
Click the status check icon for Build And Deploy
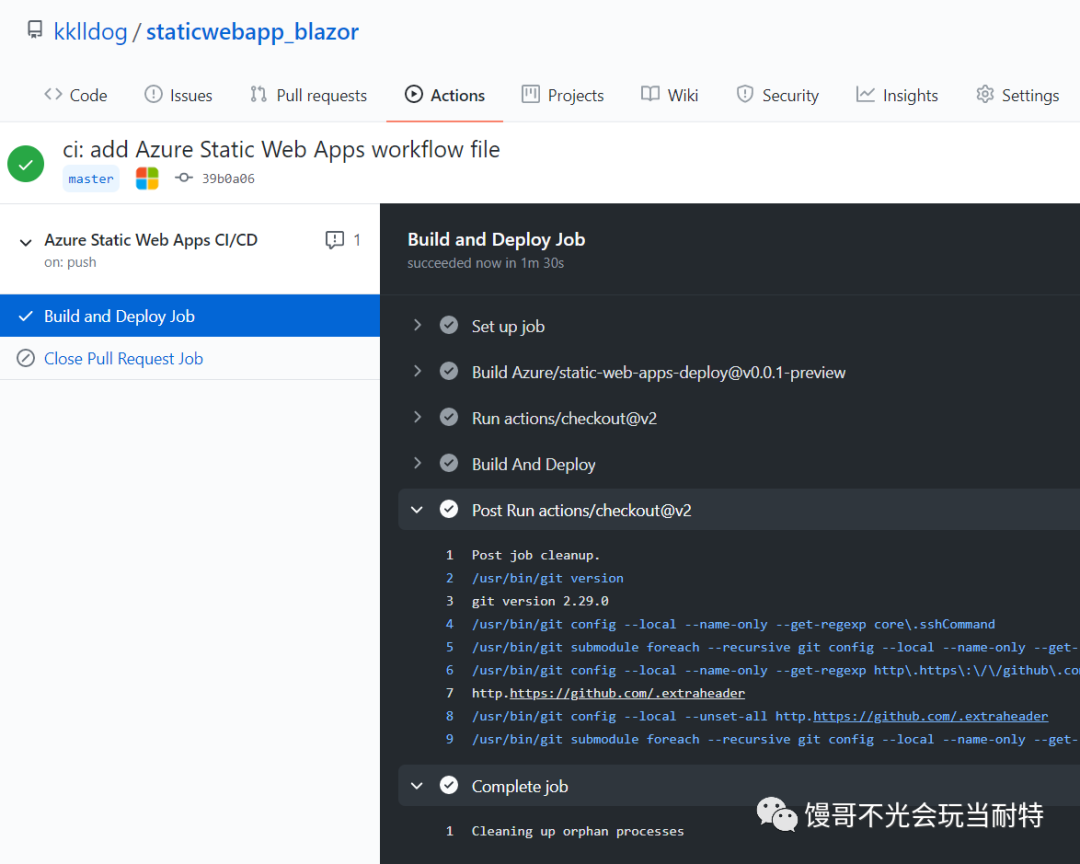pyautogui.click(x=449, y=463)
